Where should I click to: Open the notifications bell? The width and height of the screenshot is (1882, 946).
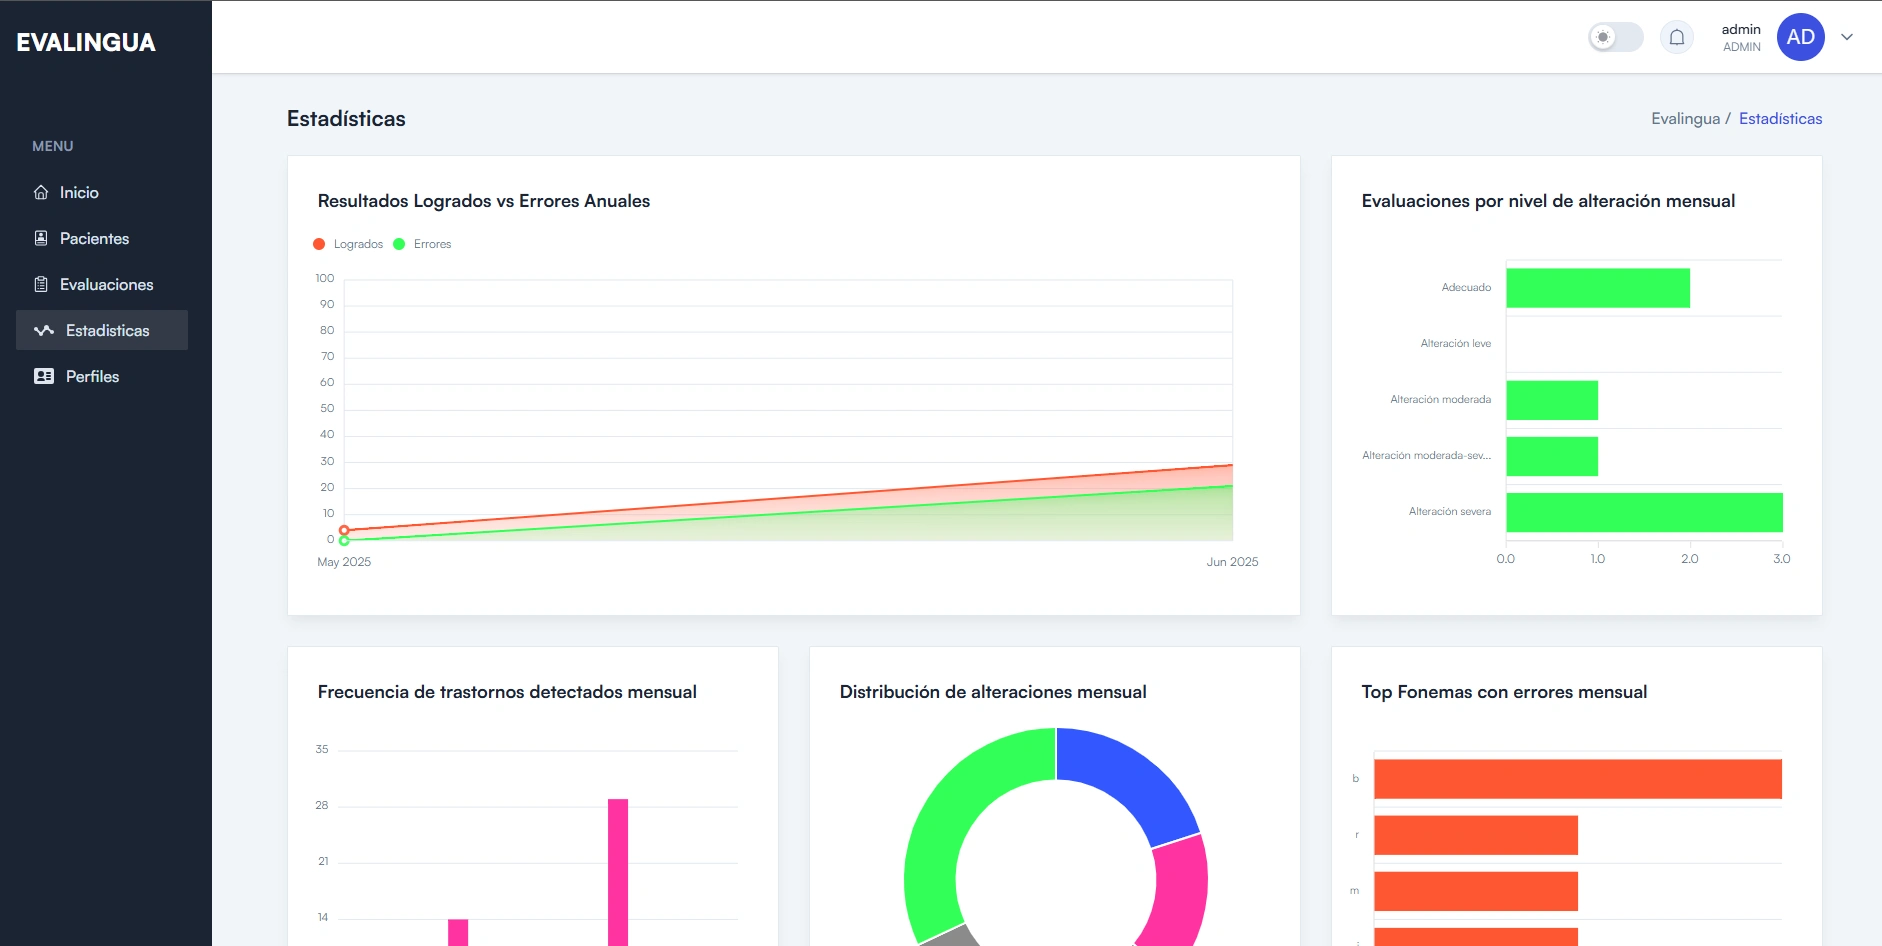pyautogui.click(x=1677, y=37)
